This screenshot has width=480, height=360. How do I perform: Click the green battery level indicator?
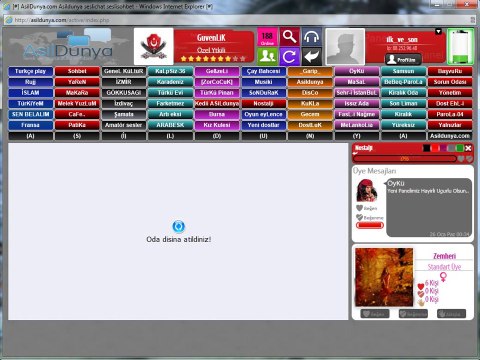click(460, 46)
